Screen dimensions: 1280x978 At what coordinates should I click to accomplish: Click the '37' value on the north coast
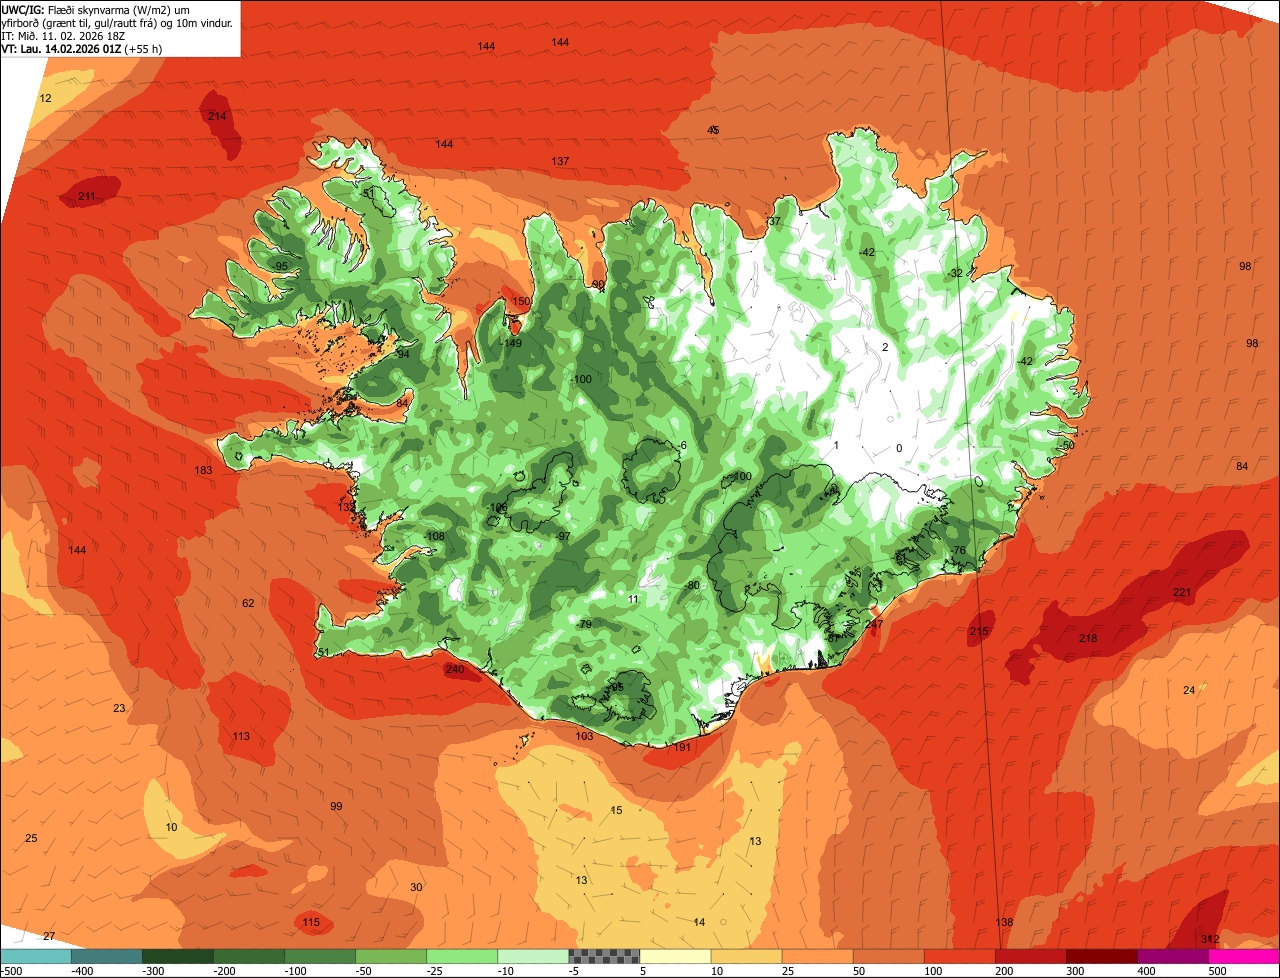pos(774,221)
